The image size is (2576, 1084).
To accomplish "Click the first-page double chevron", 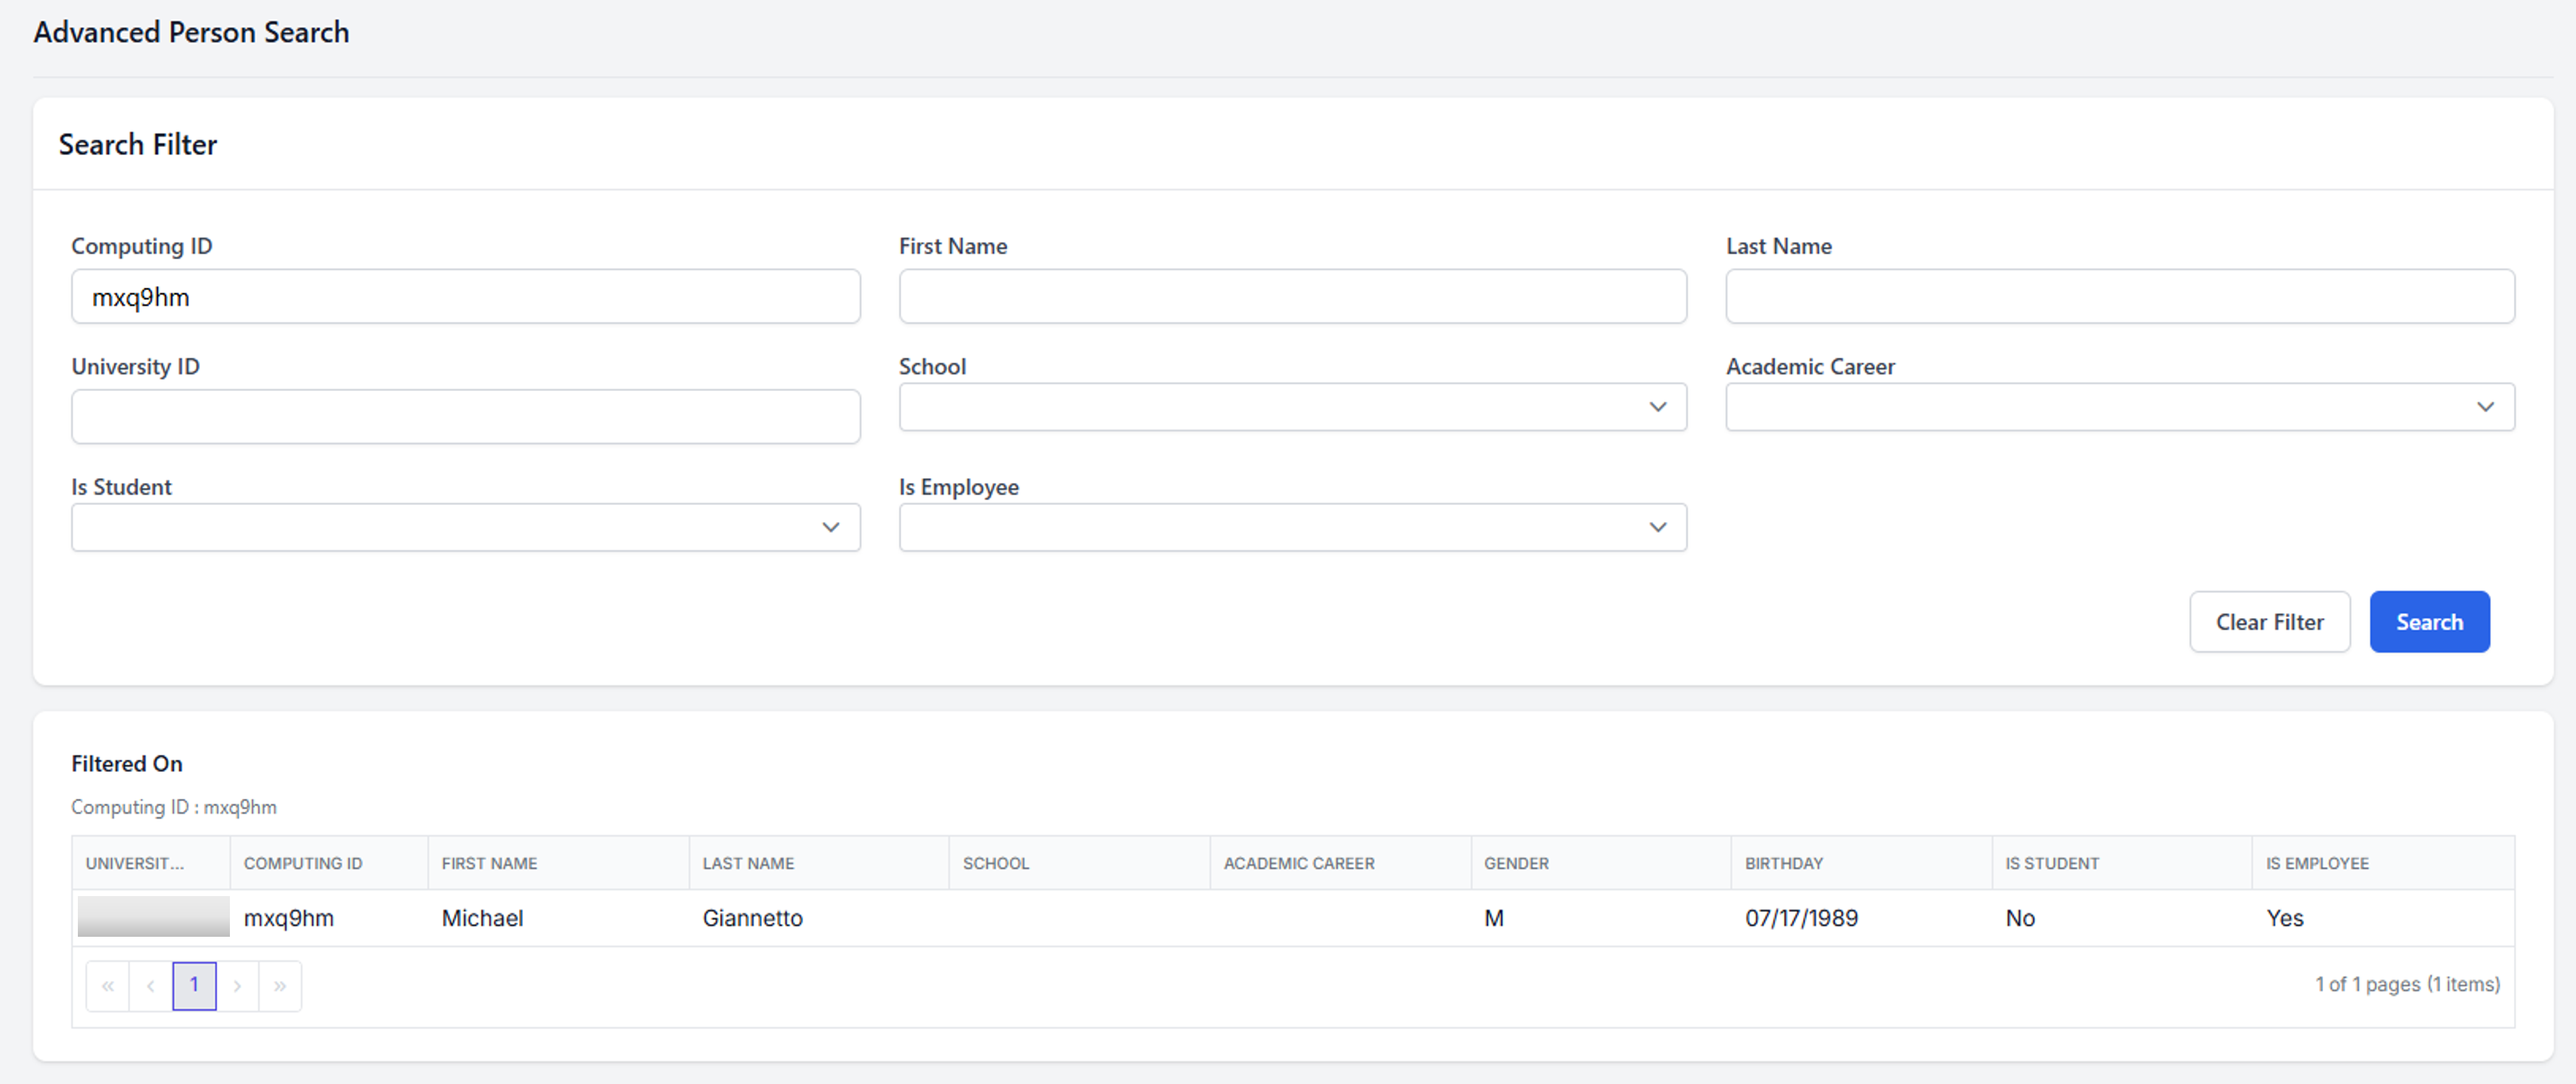I will click(108, 985).
